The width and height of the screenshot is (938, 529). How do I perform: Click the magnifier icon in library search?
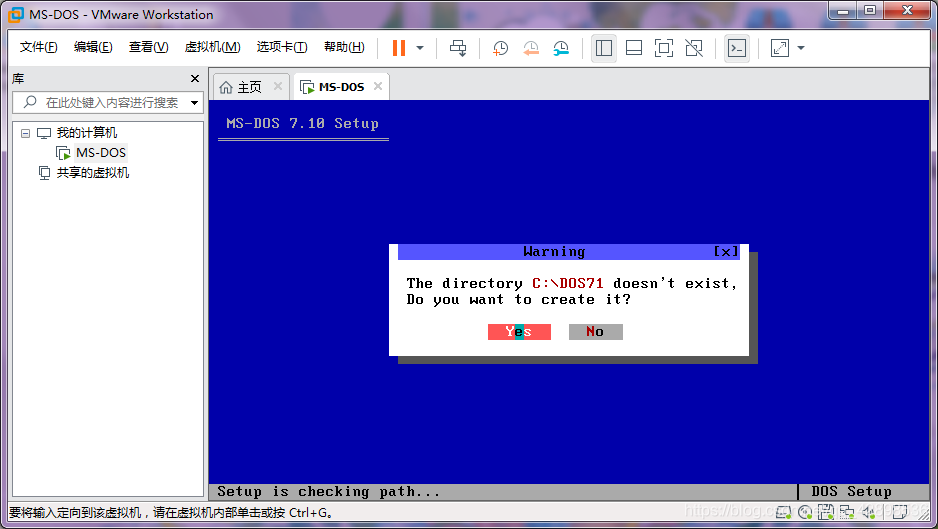(x=30, y=102)
